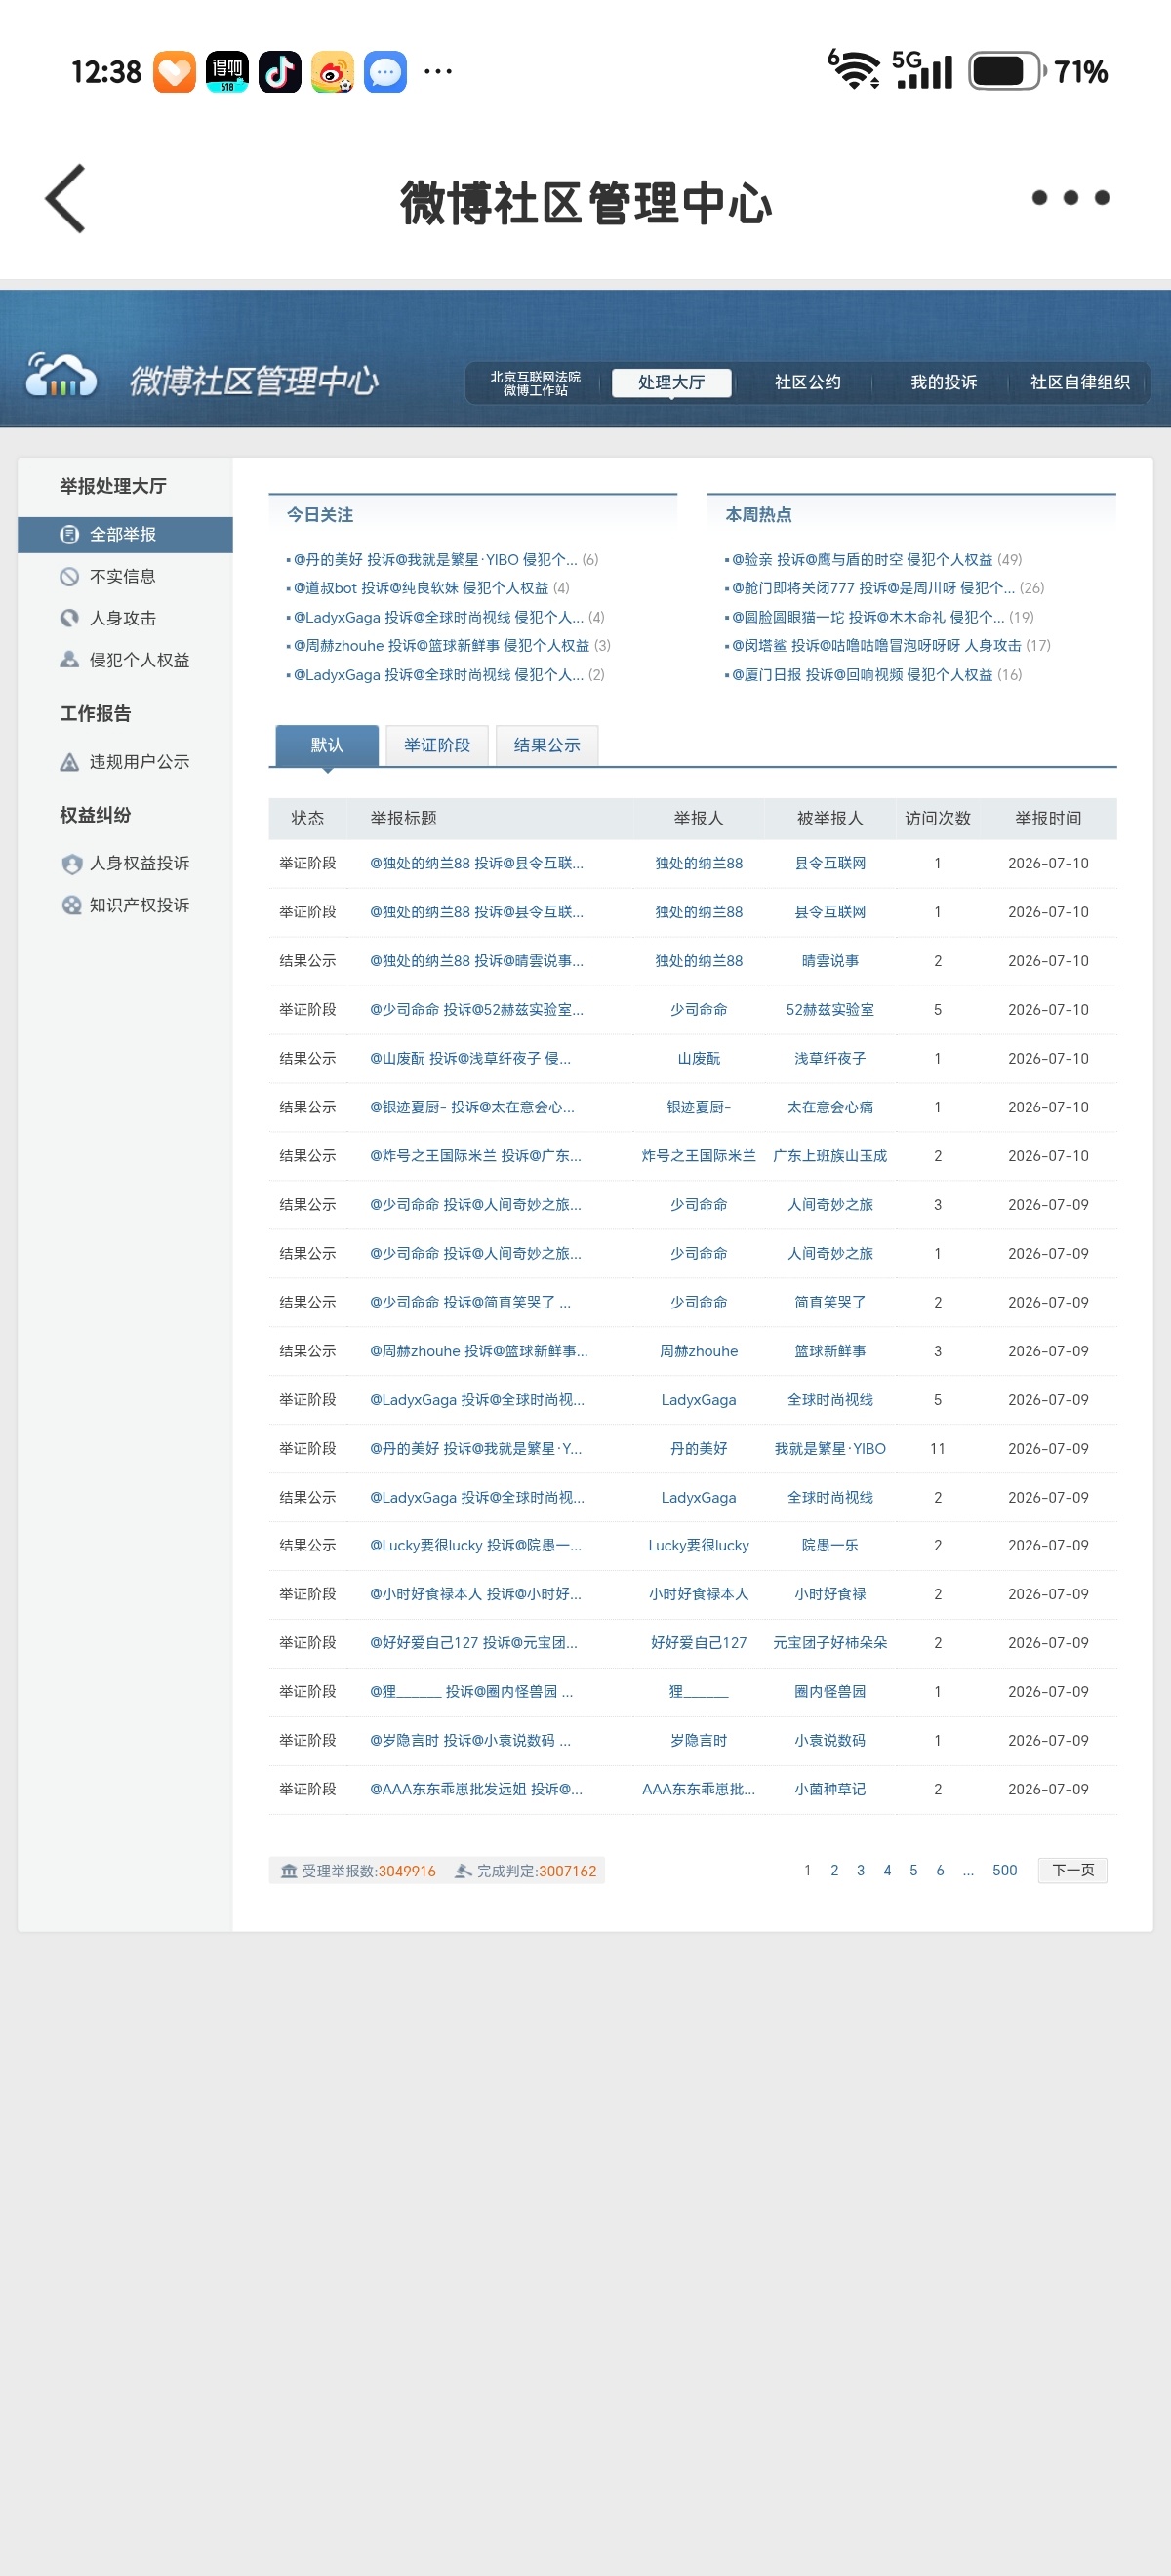Open 不实信息 category icon
This screenshot has height=2576, width=1171.
[x=69, y=577]
